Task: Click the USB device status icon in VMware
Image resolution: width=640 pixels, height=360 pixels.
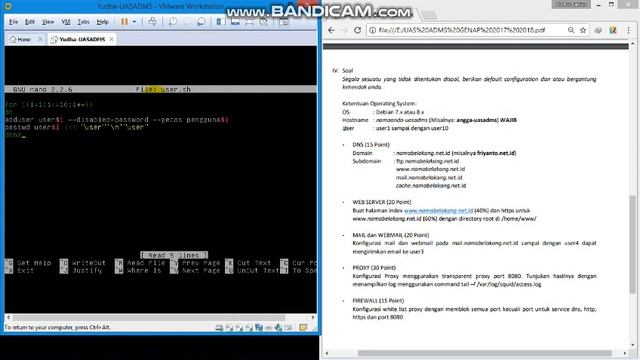Action: [x=289, y=327]
